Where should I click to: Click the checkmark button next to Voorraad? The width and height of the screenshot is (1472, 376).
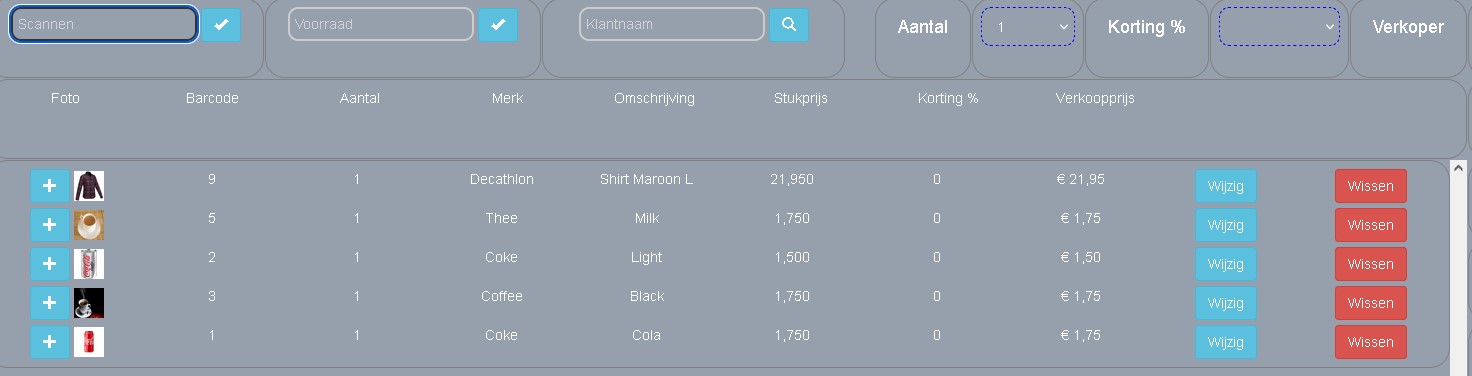[x=498, y=24]
